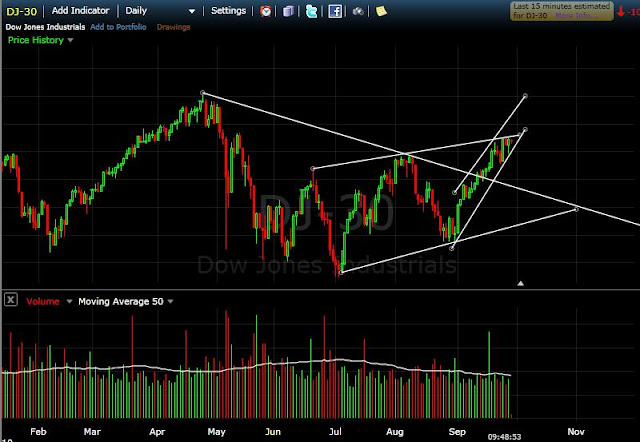Open the Volume dropdown arrow
The height and width of the screenshot is (442, 640).
(69, 301)
